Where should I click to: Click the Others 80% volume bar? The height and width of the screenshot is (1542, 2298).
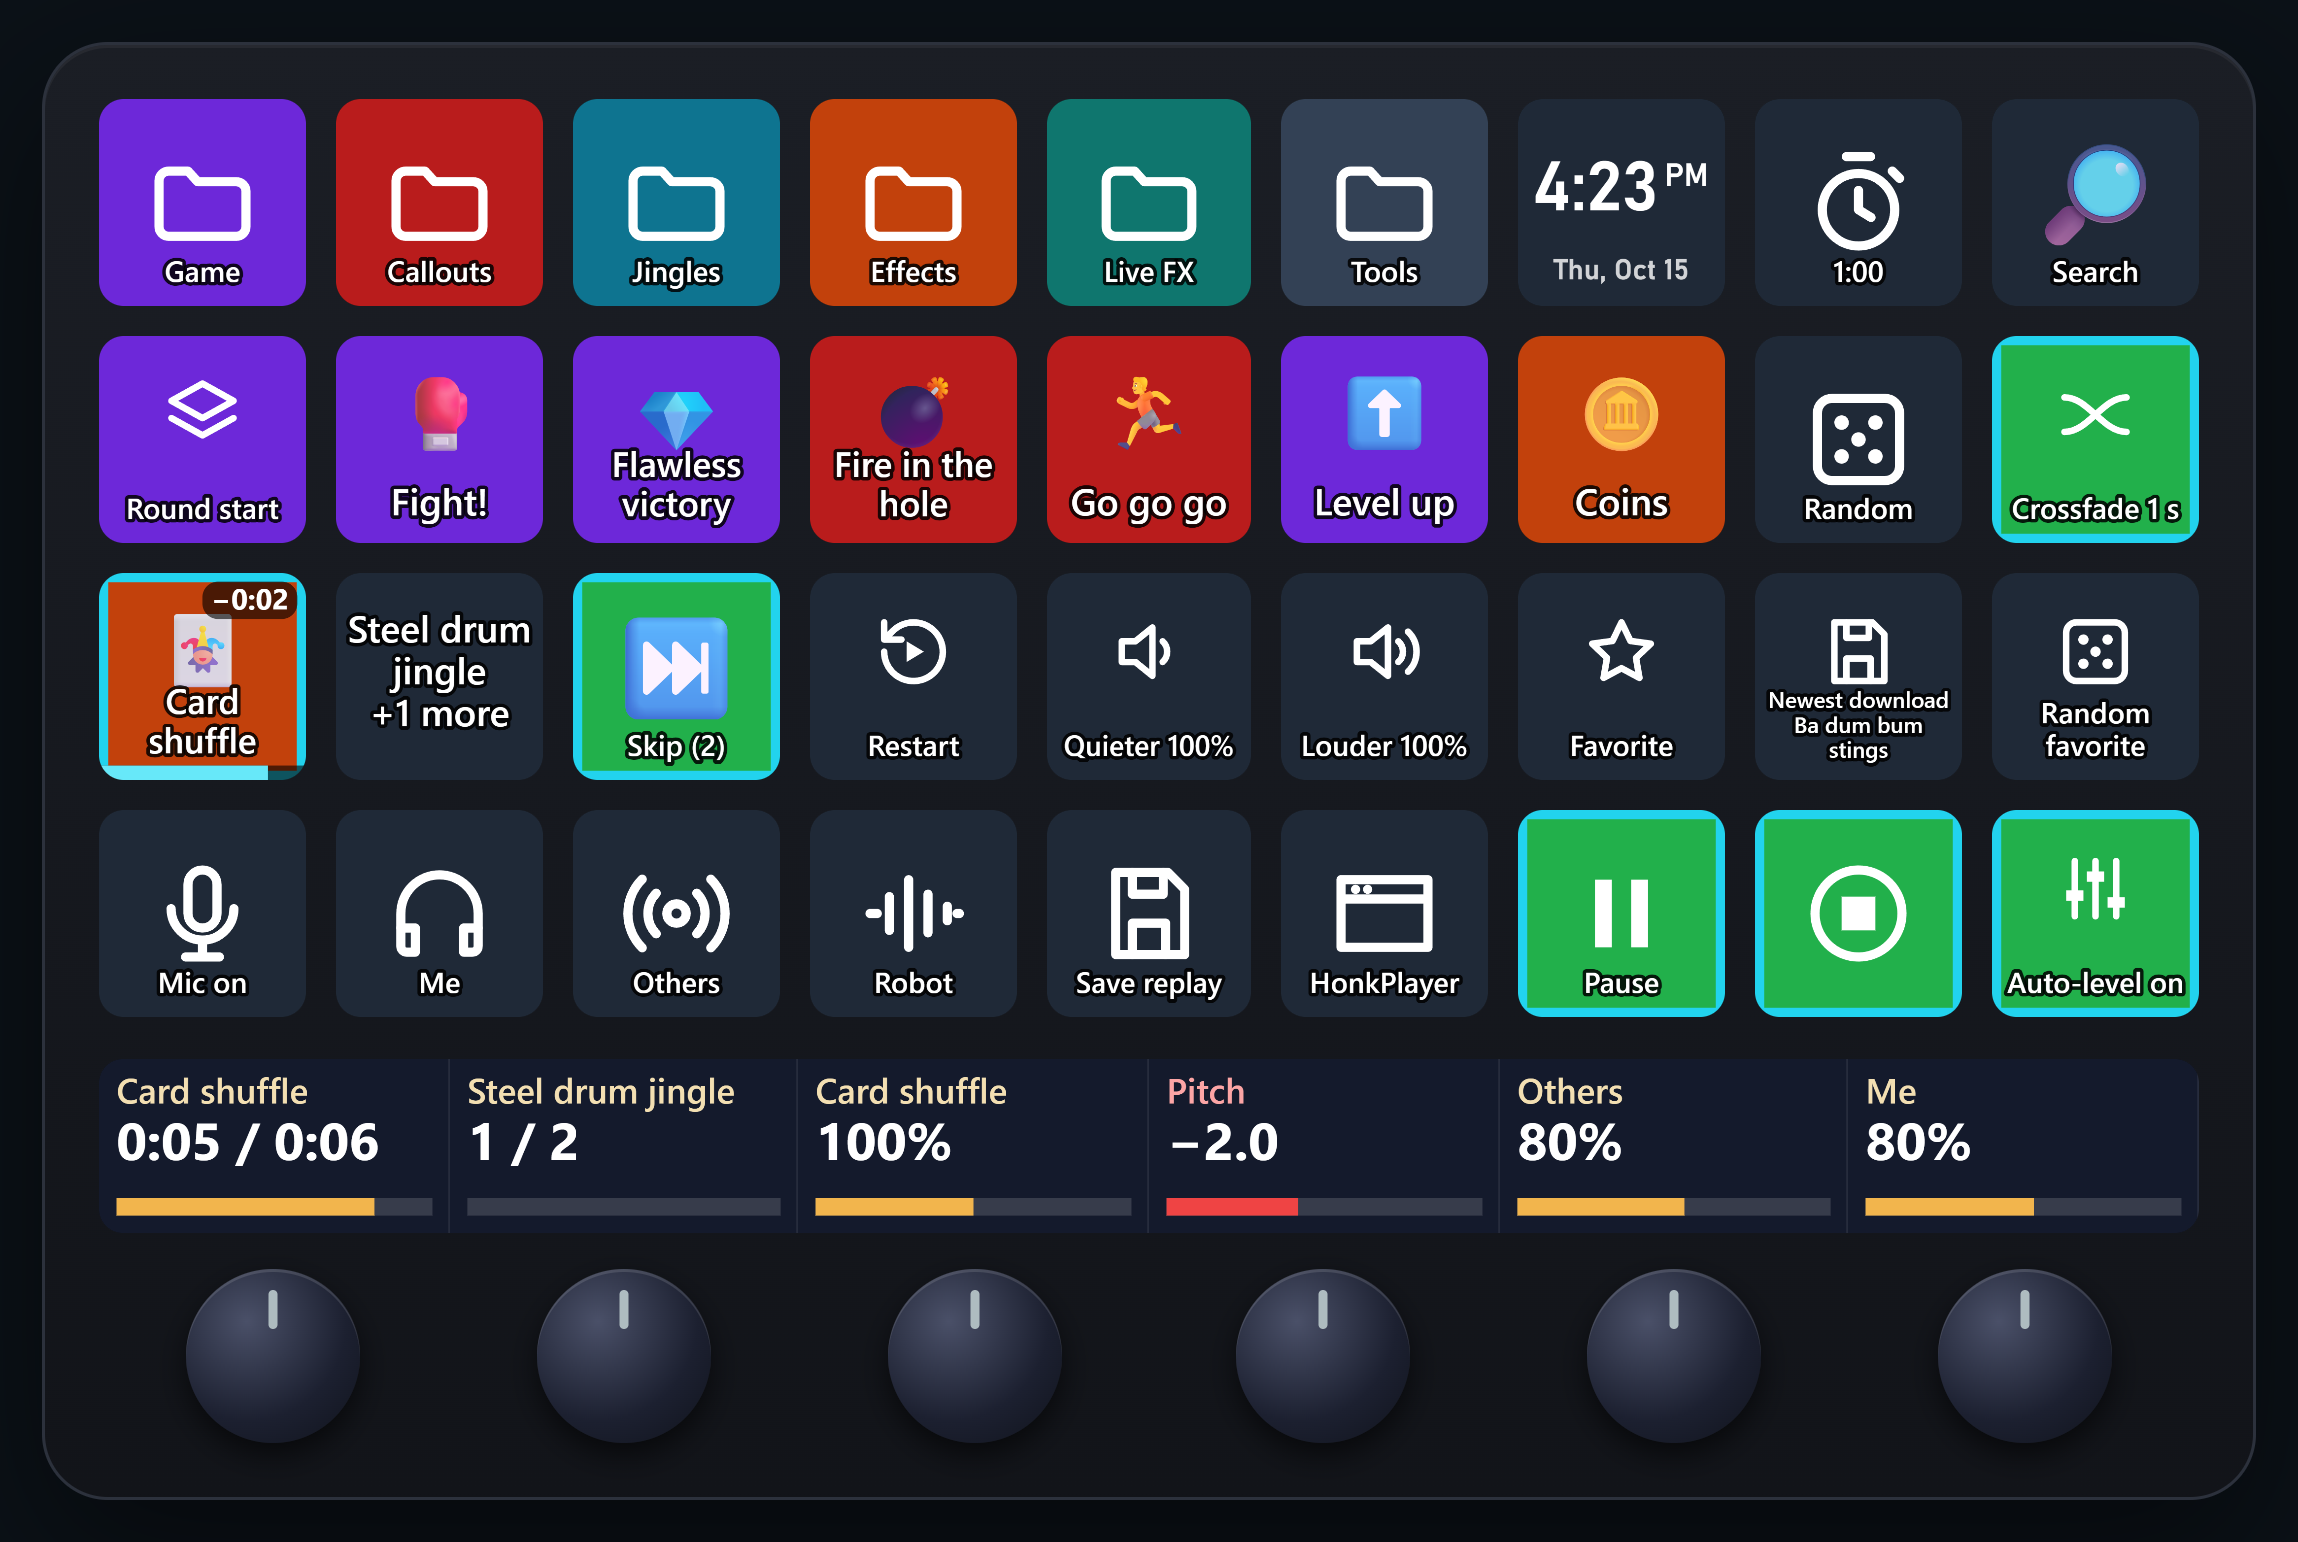(x=1674, y=1207)
